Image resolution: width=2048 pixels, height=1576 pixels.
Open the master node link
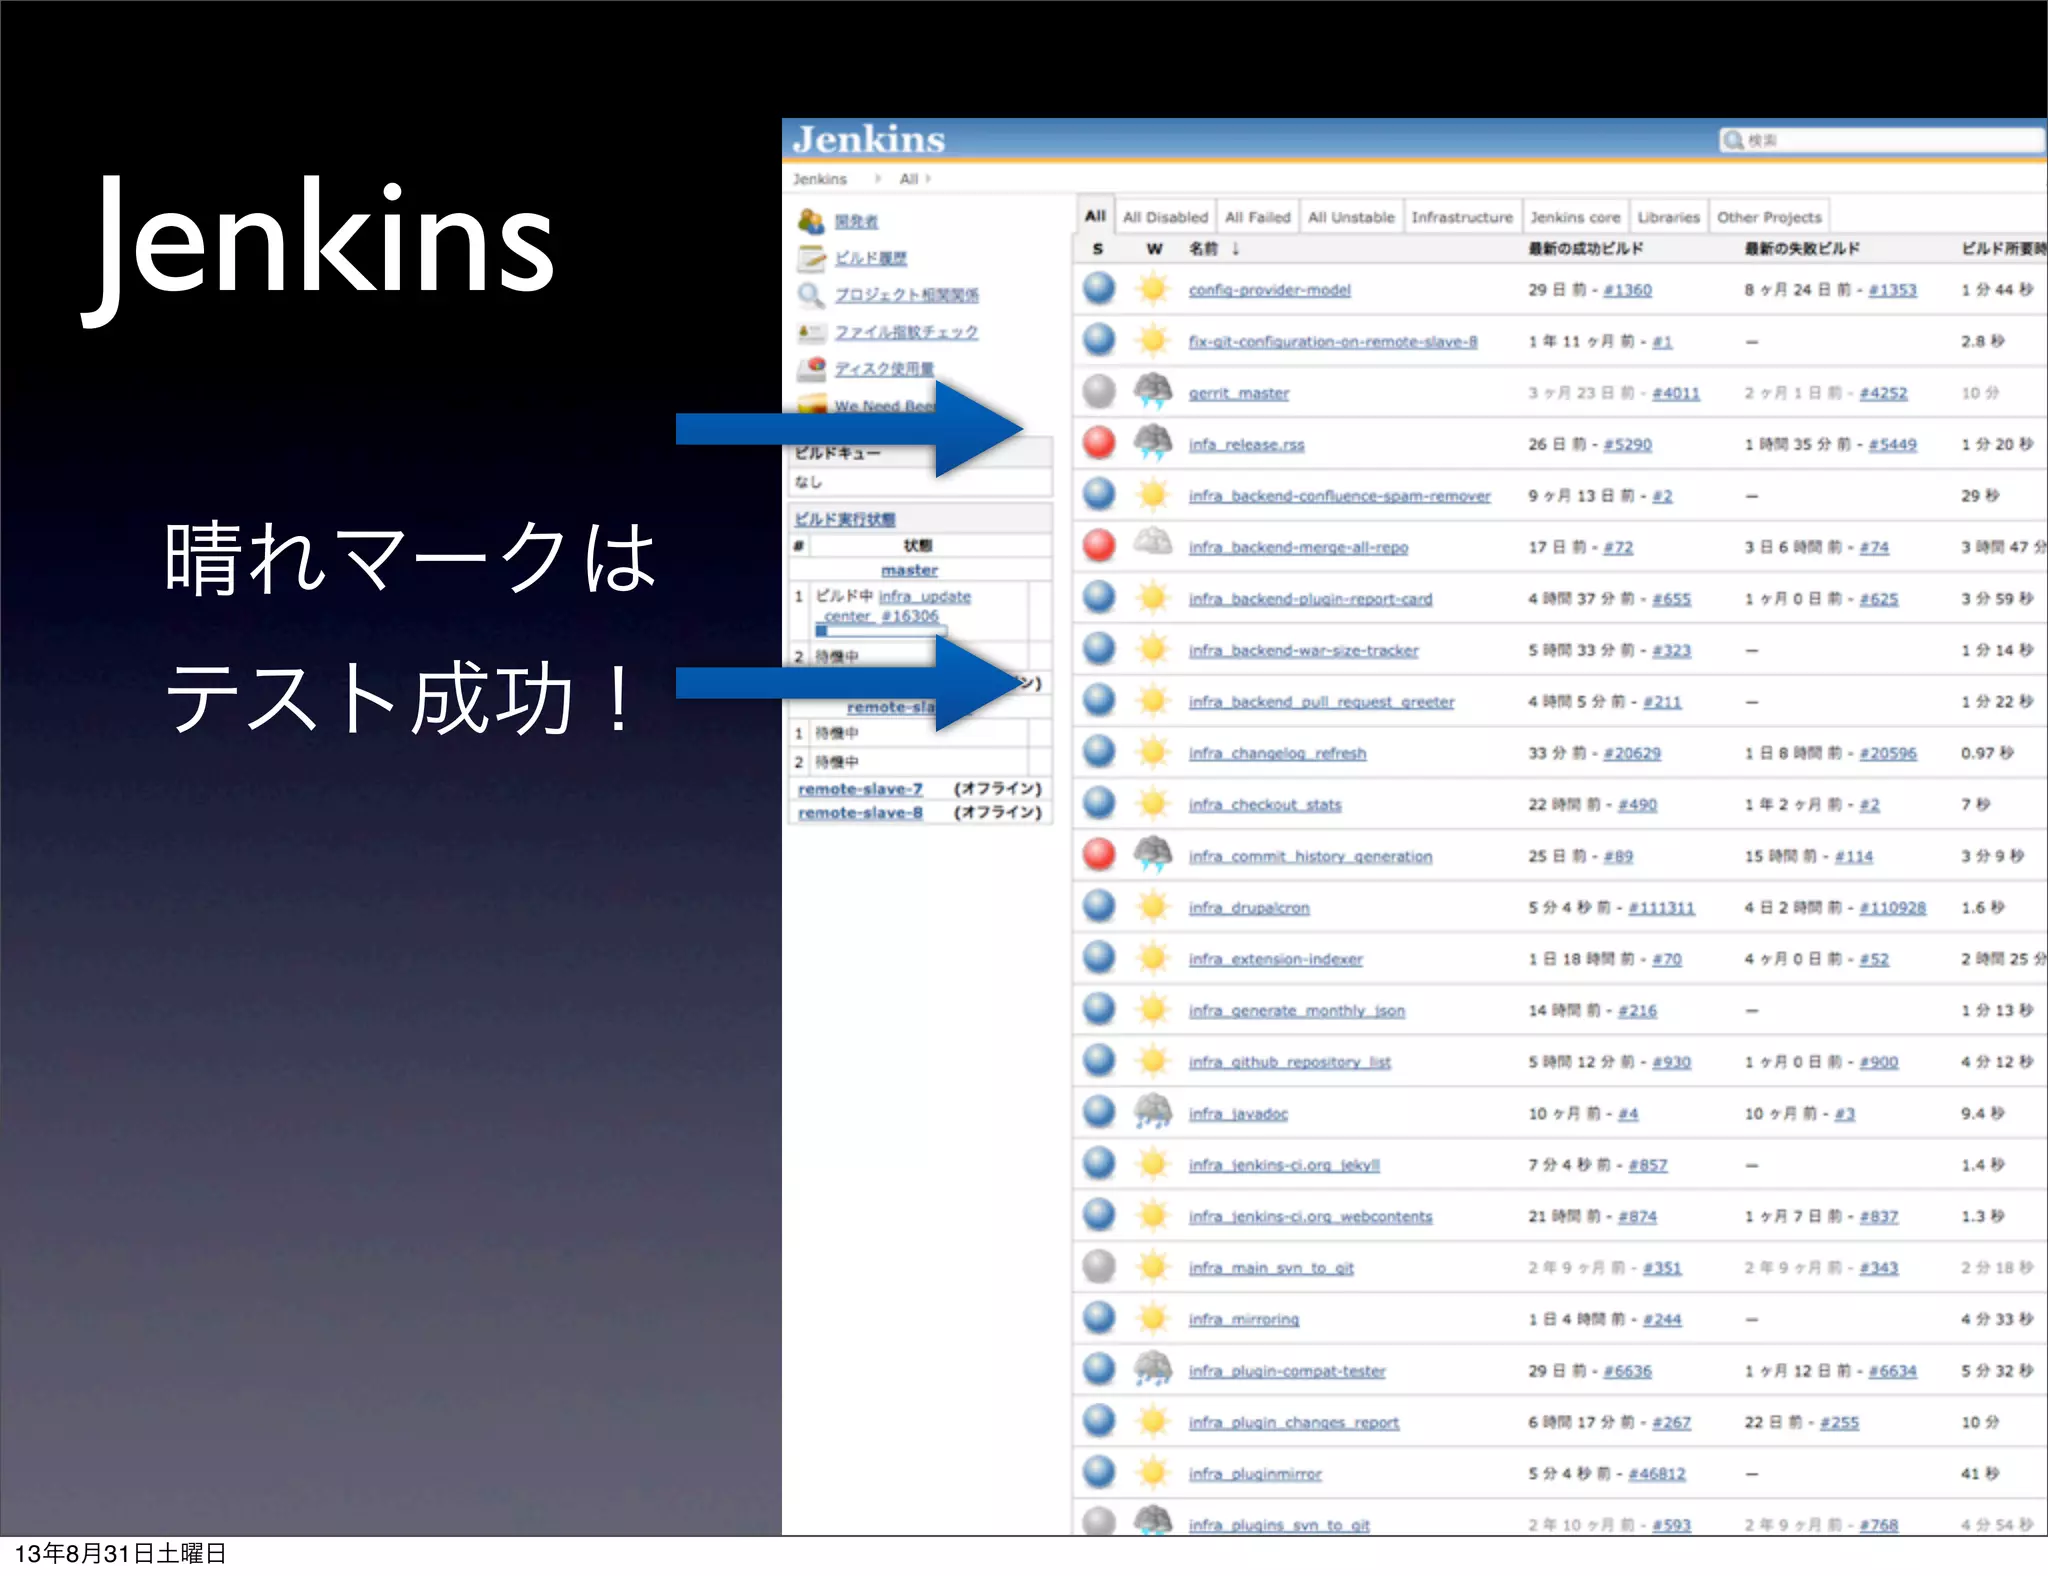point(909,570)
